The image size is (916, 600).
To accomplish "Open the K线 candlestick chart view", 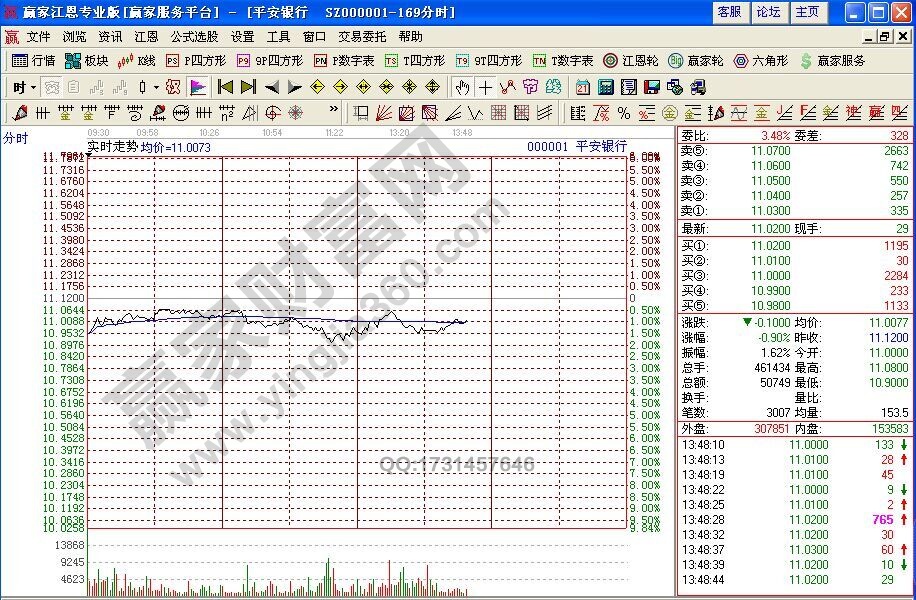I will (135, 61).
